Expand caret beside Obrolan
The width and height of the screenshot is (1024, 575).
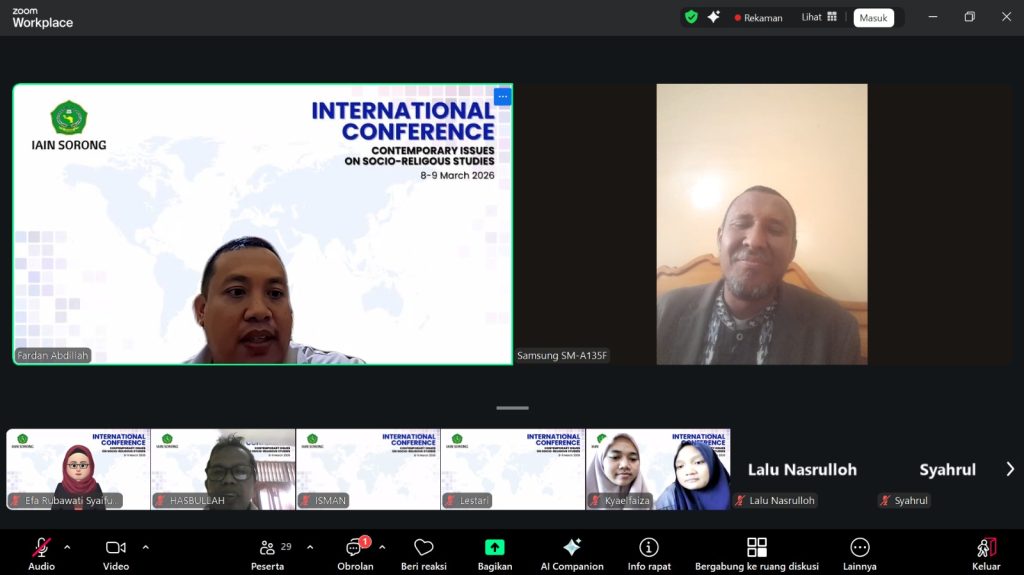click(382, 548)
